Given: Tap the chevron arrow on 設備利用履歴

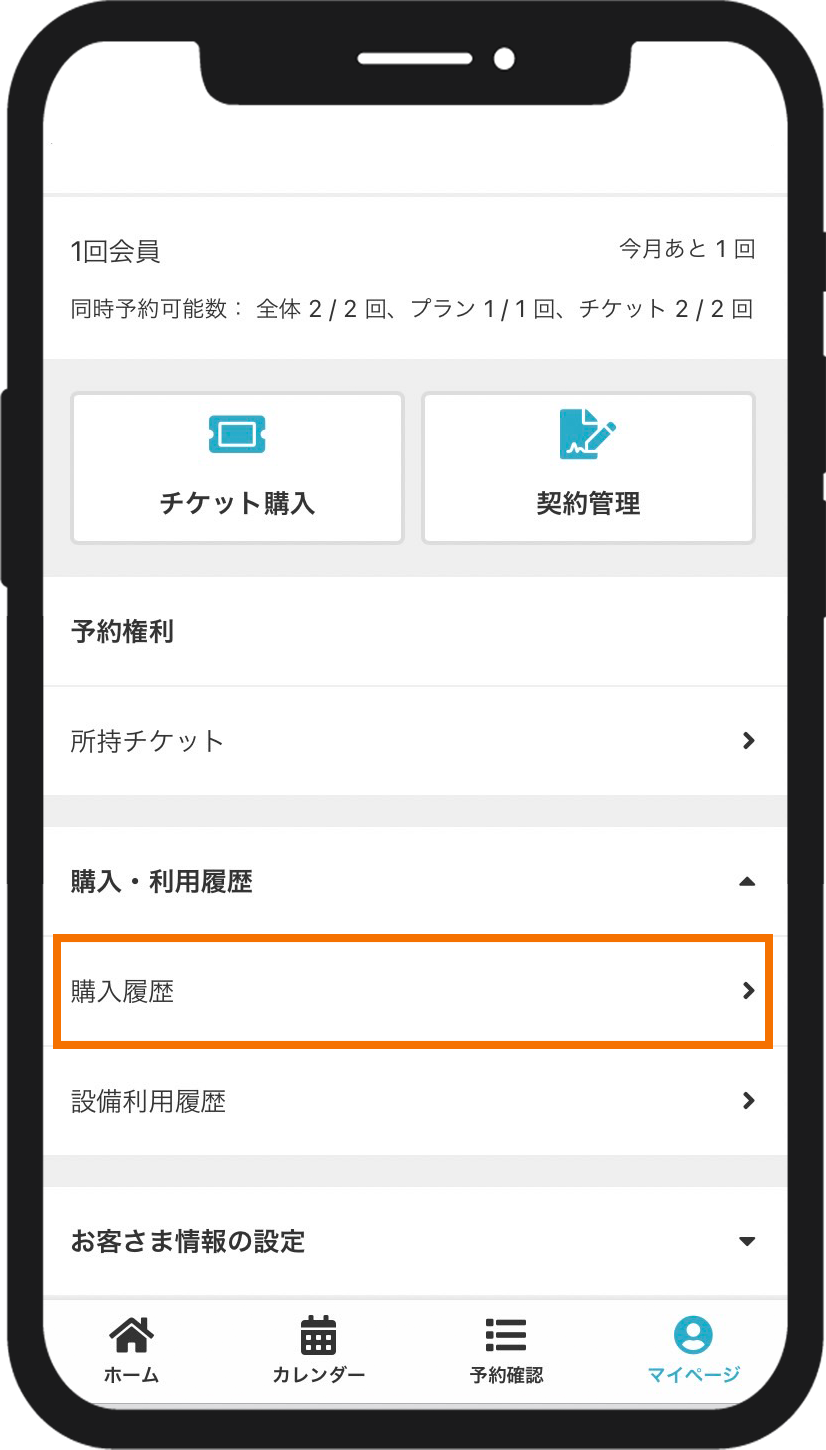Looking at the screenshot, I should [748, 1101].
